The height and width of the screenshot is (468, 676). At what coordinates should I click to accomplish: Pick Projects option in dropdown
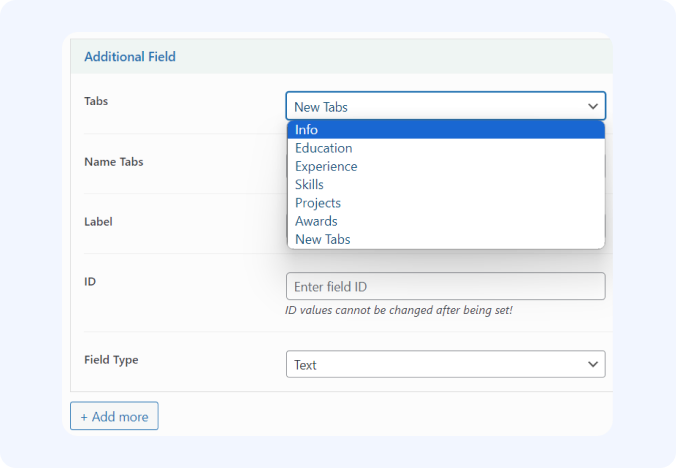pyautogui.click(x=446, y=203)
